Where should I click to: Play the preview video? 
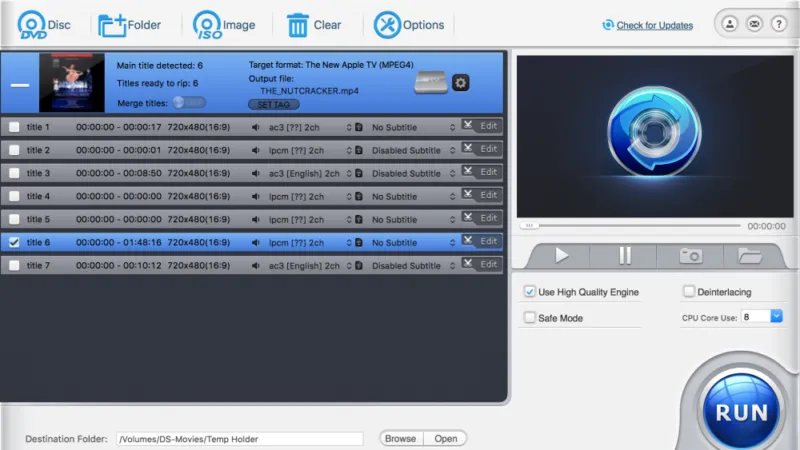561,255
